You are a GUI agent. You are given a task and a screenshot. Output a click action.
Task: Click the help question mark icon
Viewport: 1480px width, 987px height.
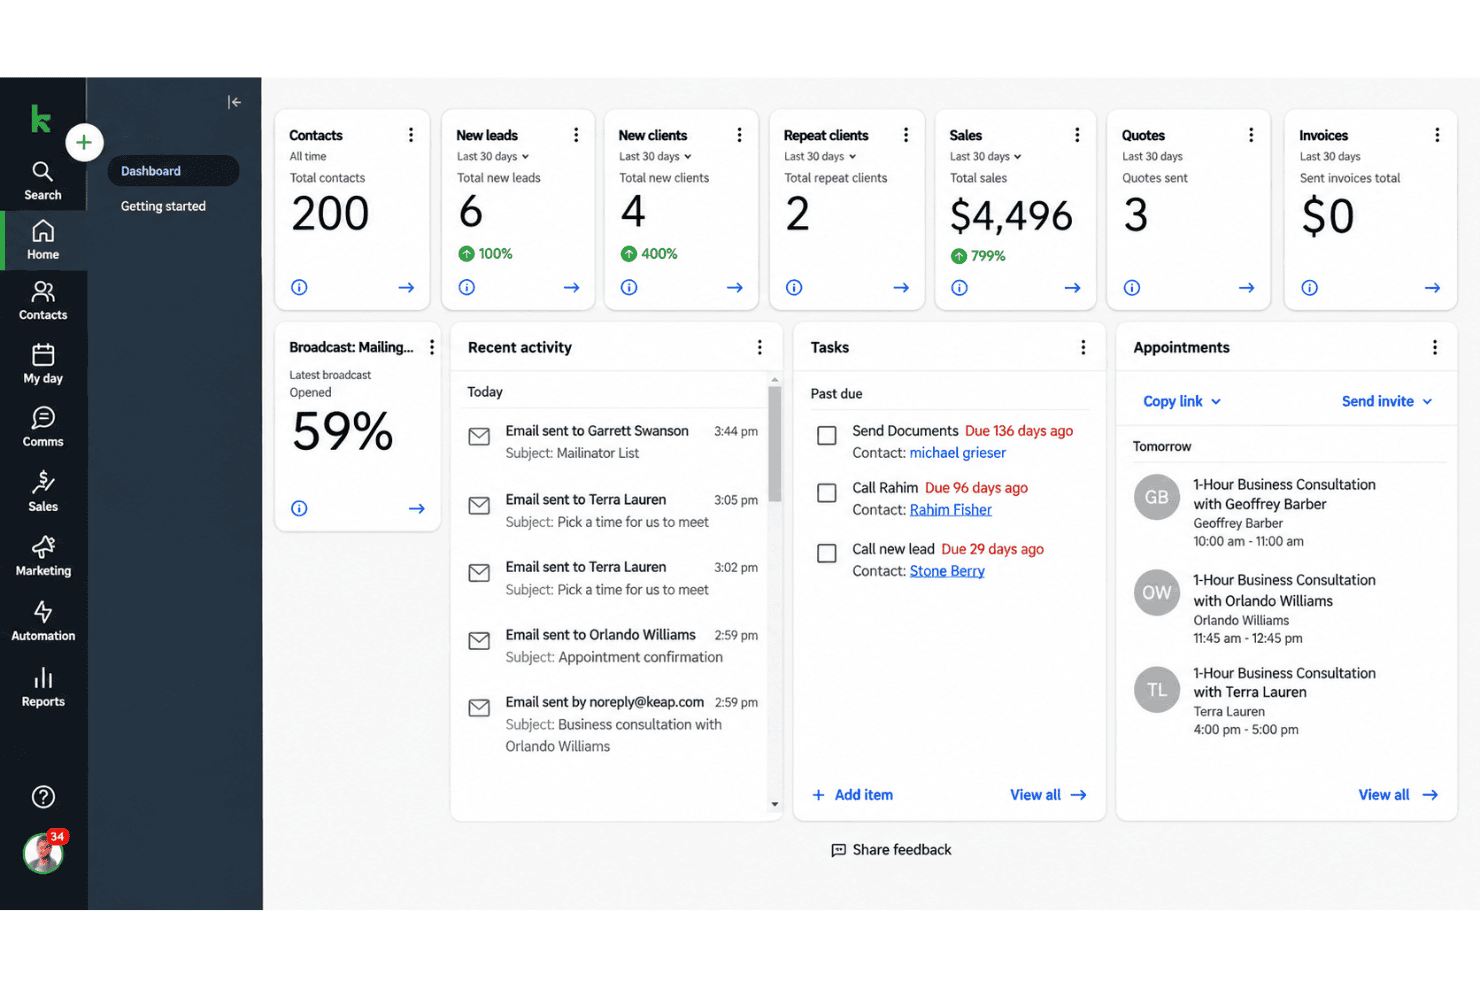(x=43, y=797)
